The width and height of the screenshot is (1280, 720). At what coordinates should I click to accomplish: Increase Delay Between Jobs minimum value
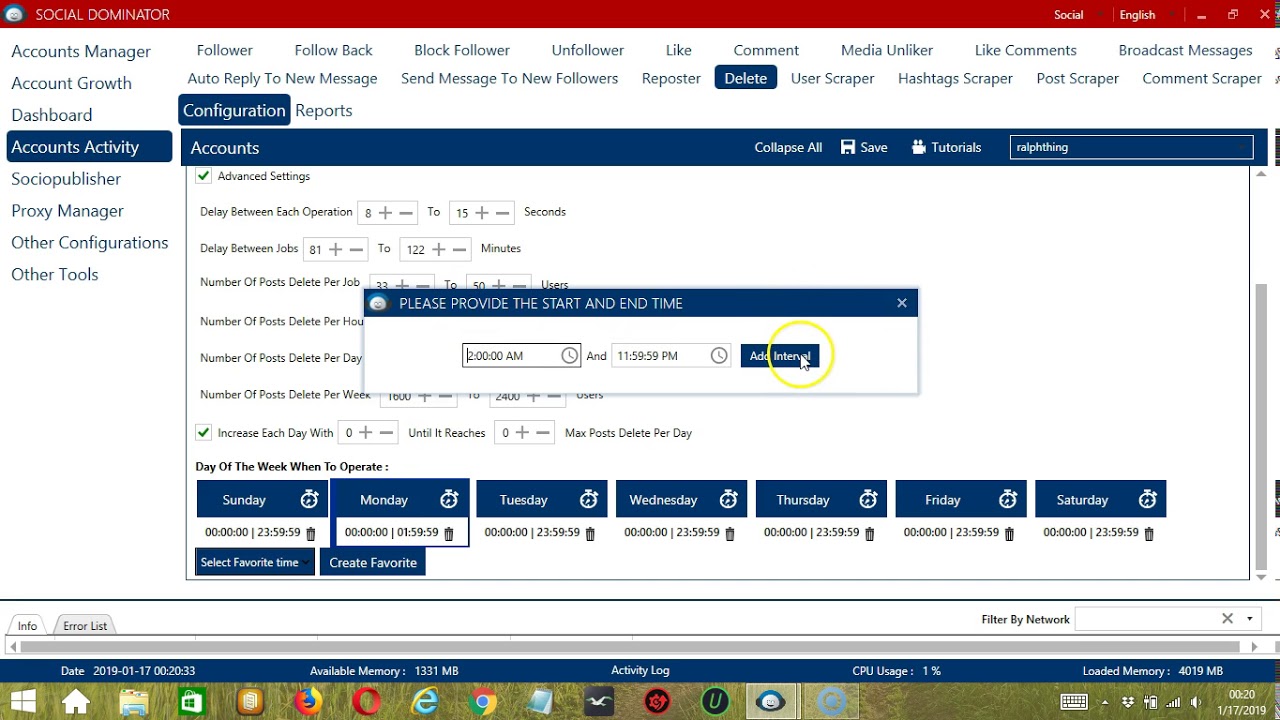coord(336,249)
